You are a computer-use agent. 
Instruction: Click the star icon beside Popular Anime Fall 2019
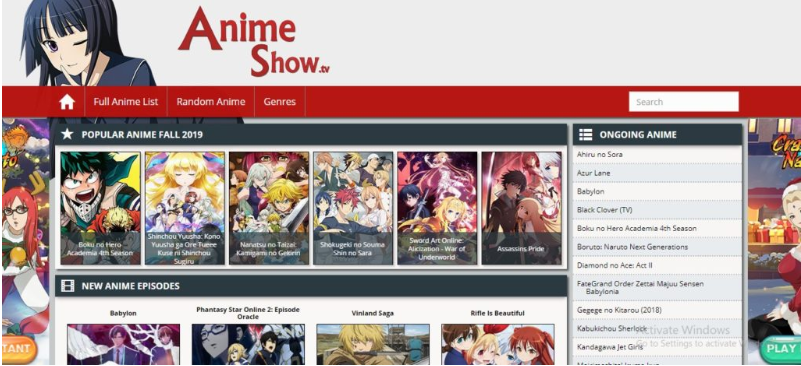67,134
